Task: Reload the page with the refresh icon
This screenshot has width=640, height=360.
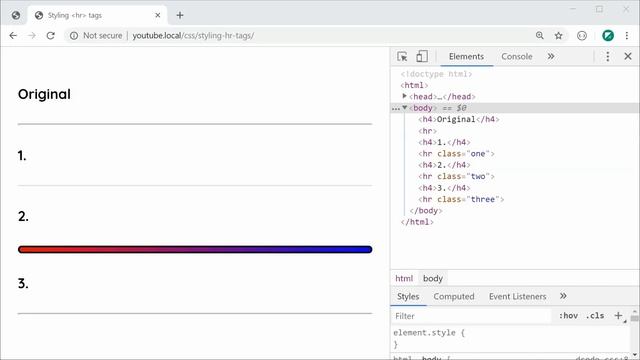Action: (51, 36)
